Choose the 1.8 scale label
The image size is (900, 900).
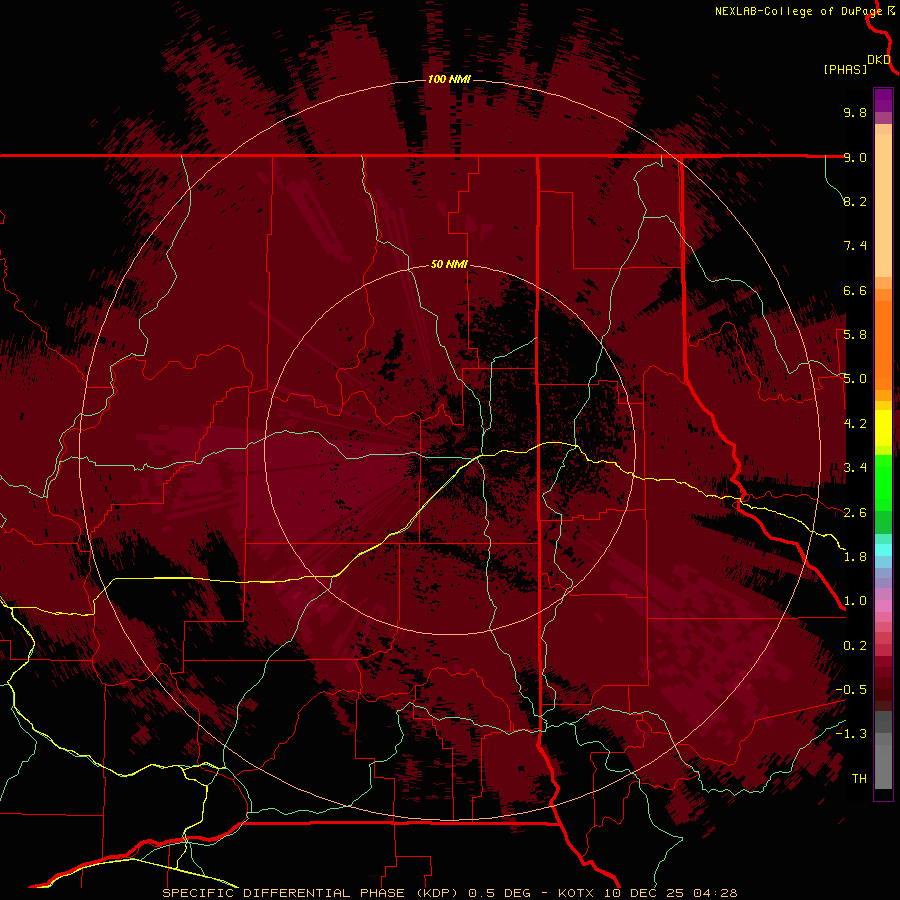click(x=855, y=557)
